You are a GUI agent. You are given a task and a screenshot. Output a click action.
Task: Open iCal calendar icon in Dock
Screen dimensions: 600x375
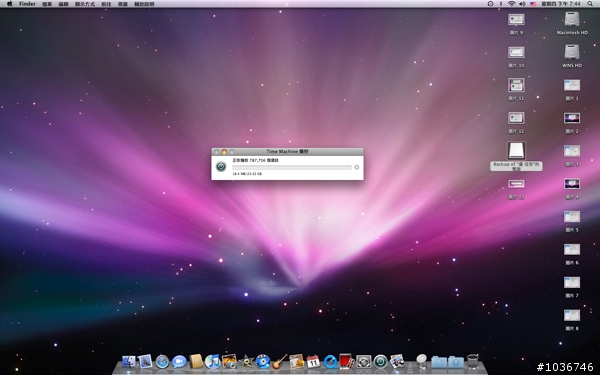click(x=313, y=361)
